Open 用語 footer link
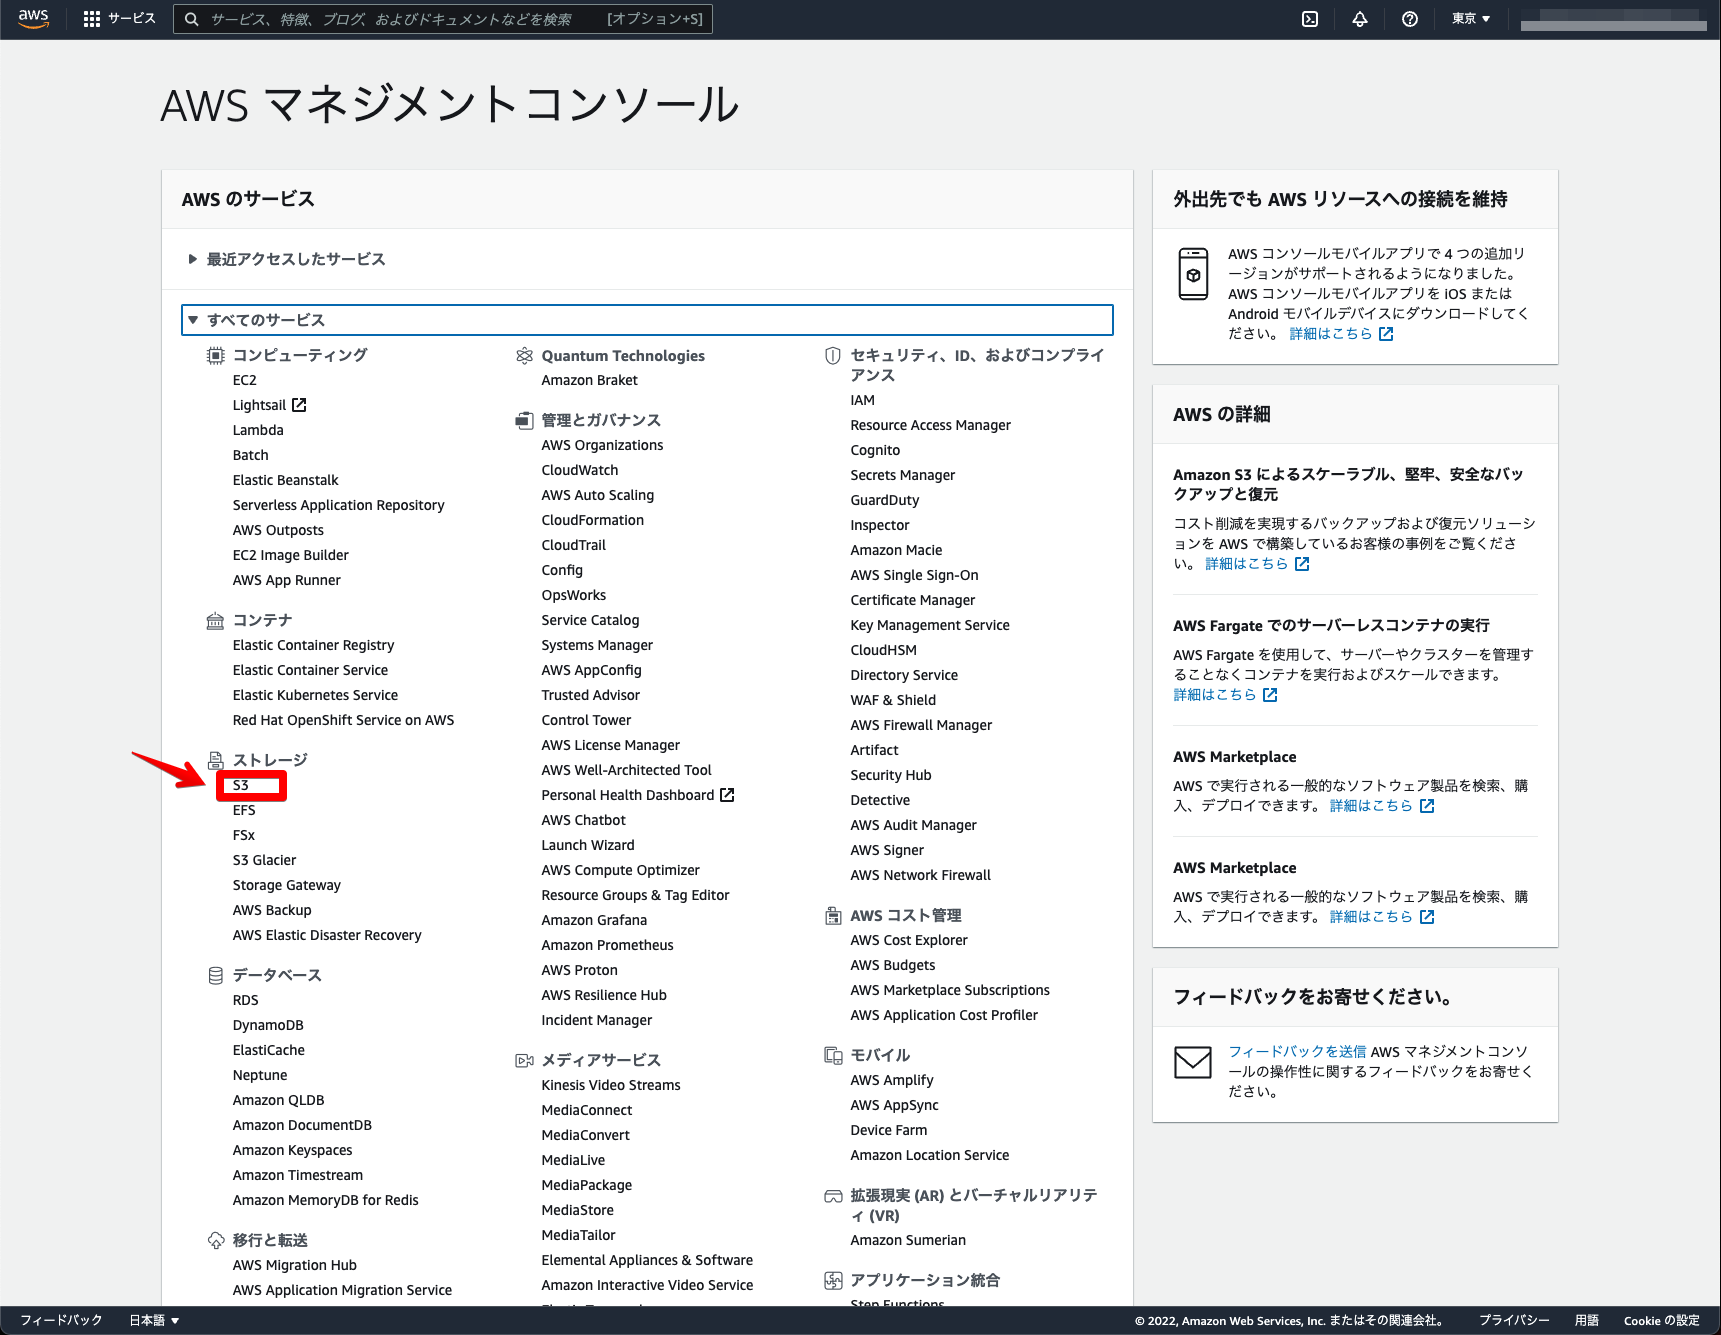This screenshot has height=1335, width=1721. 1586,1320
